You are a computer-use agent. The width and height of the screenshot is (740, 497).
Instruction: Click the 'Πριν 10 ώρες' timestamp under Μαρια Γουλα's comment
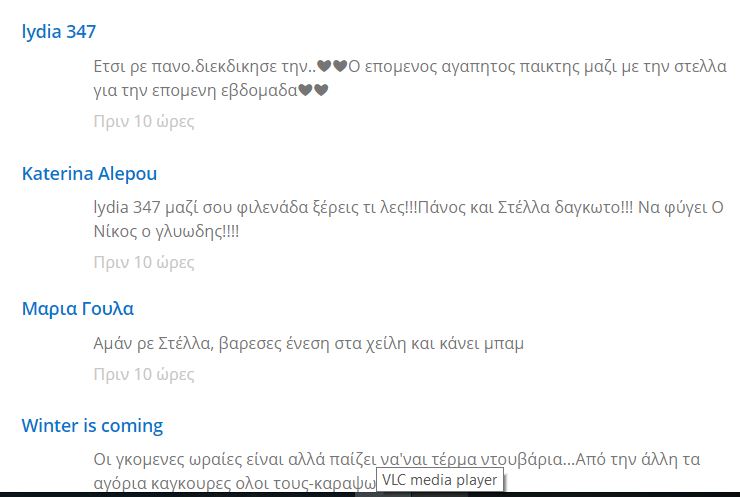coord(144,374)
